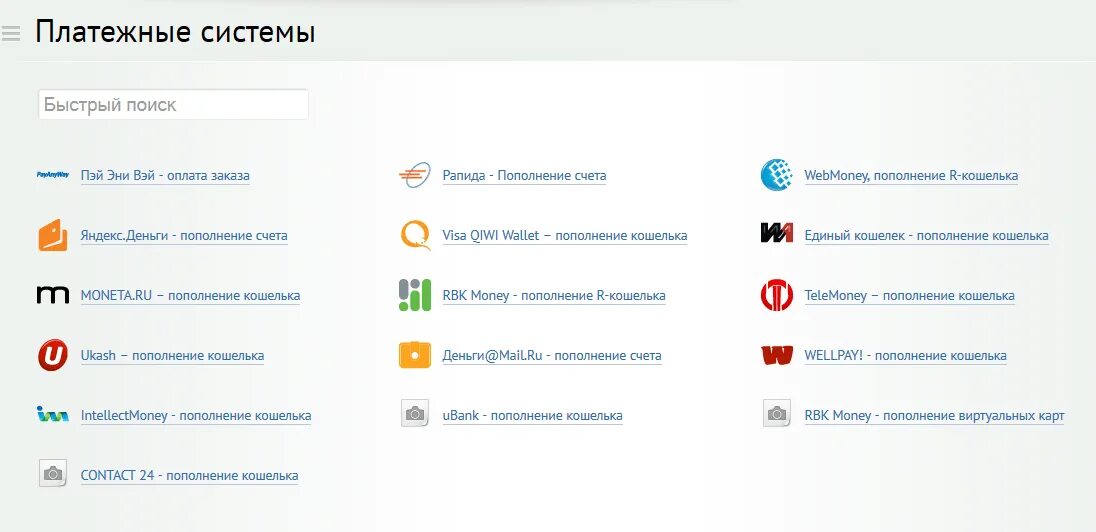This screenshot has height=532, width=1096.
Task: Open TeleMoney – пополнение кошелька link
Action: [x=909, y=296]
